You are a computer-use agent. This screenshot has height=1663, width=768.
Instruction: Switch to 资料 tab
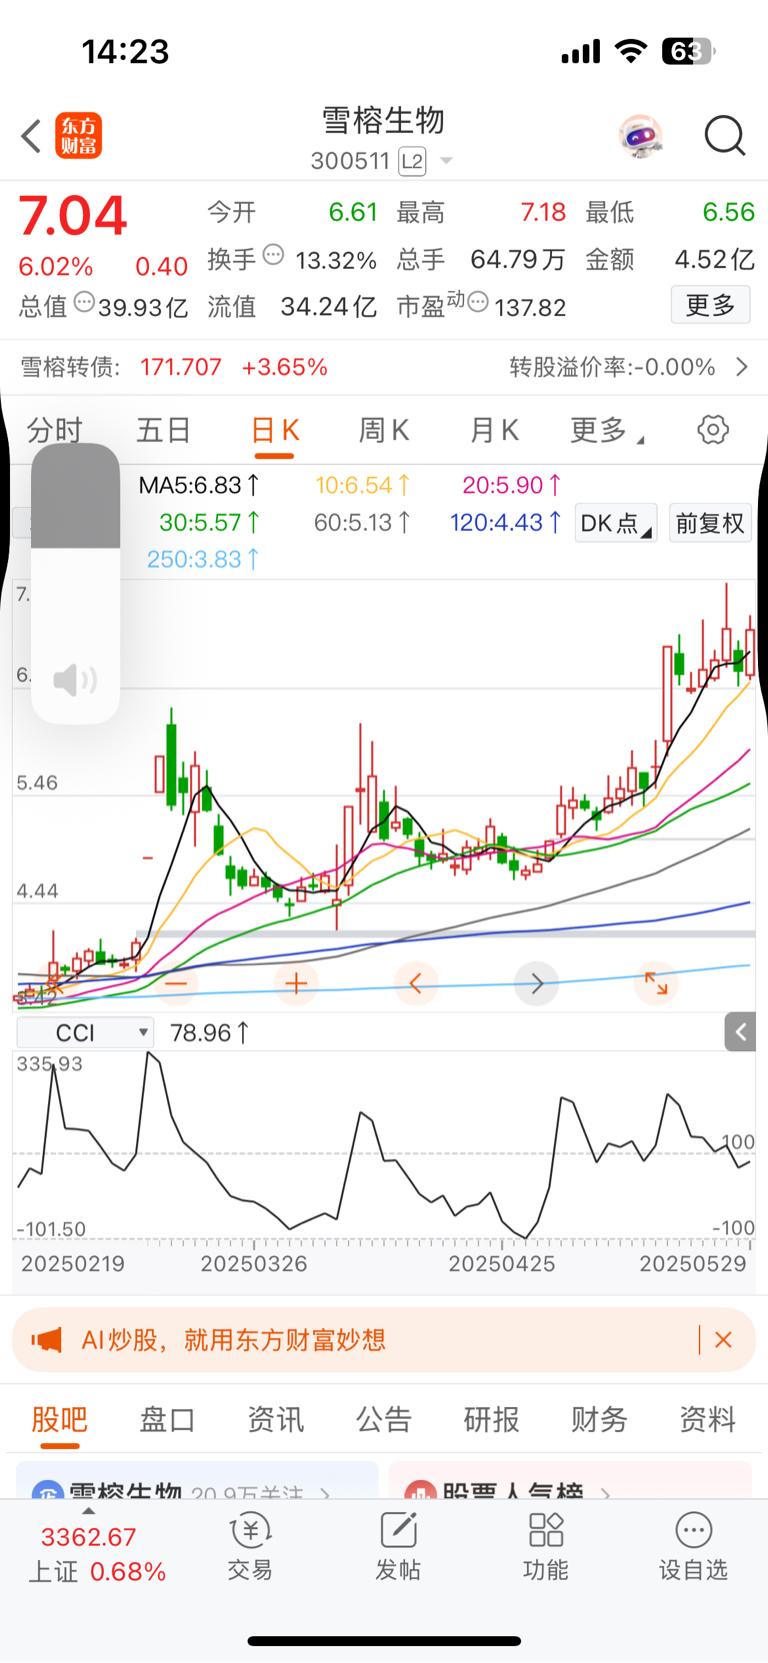point(708,1419)
